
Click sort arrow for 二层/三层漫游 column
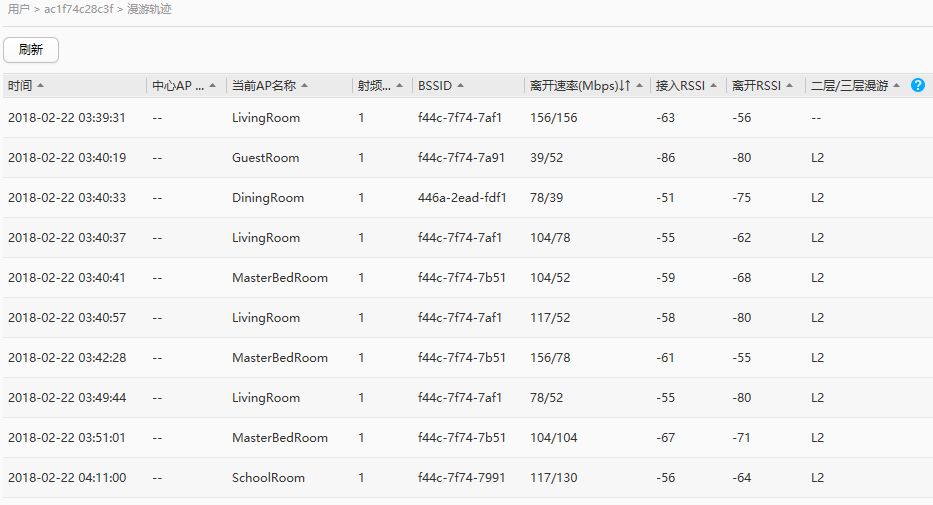coord(897,86)
